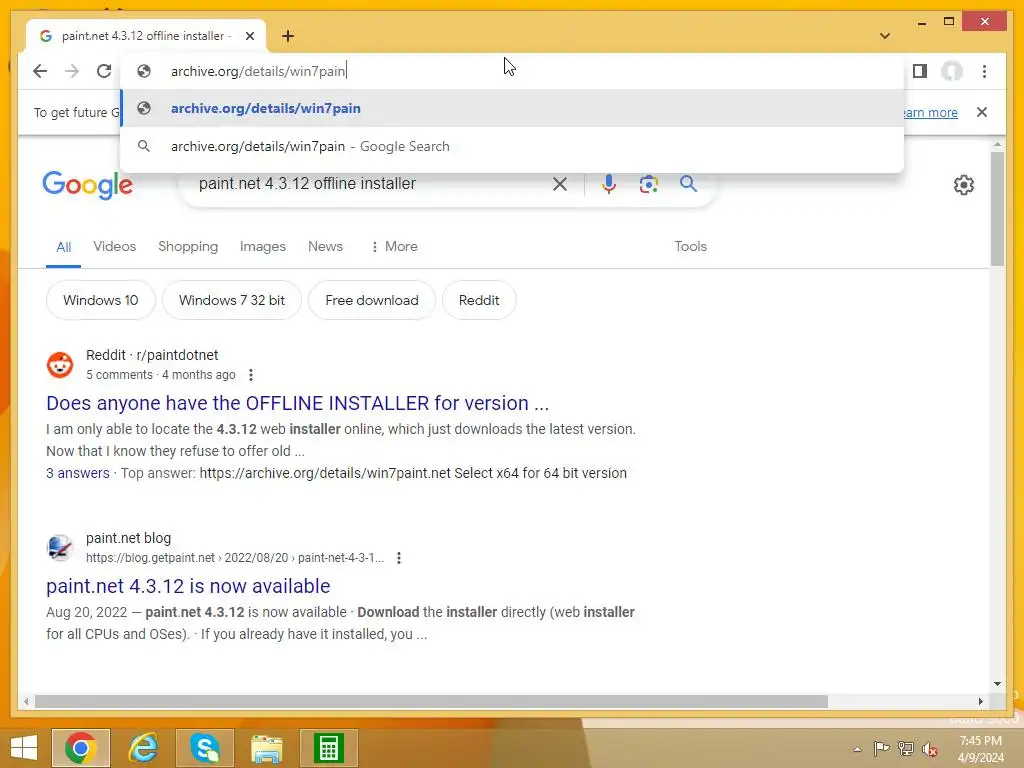Viewport: 1024px width, 768px height.
Task: Click the scroll right arrow at bottom
Action: (980, 701)
